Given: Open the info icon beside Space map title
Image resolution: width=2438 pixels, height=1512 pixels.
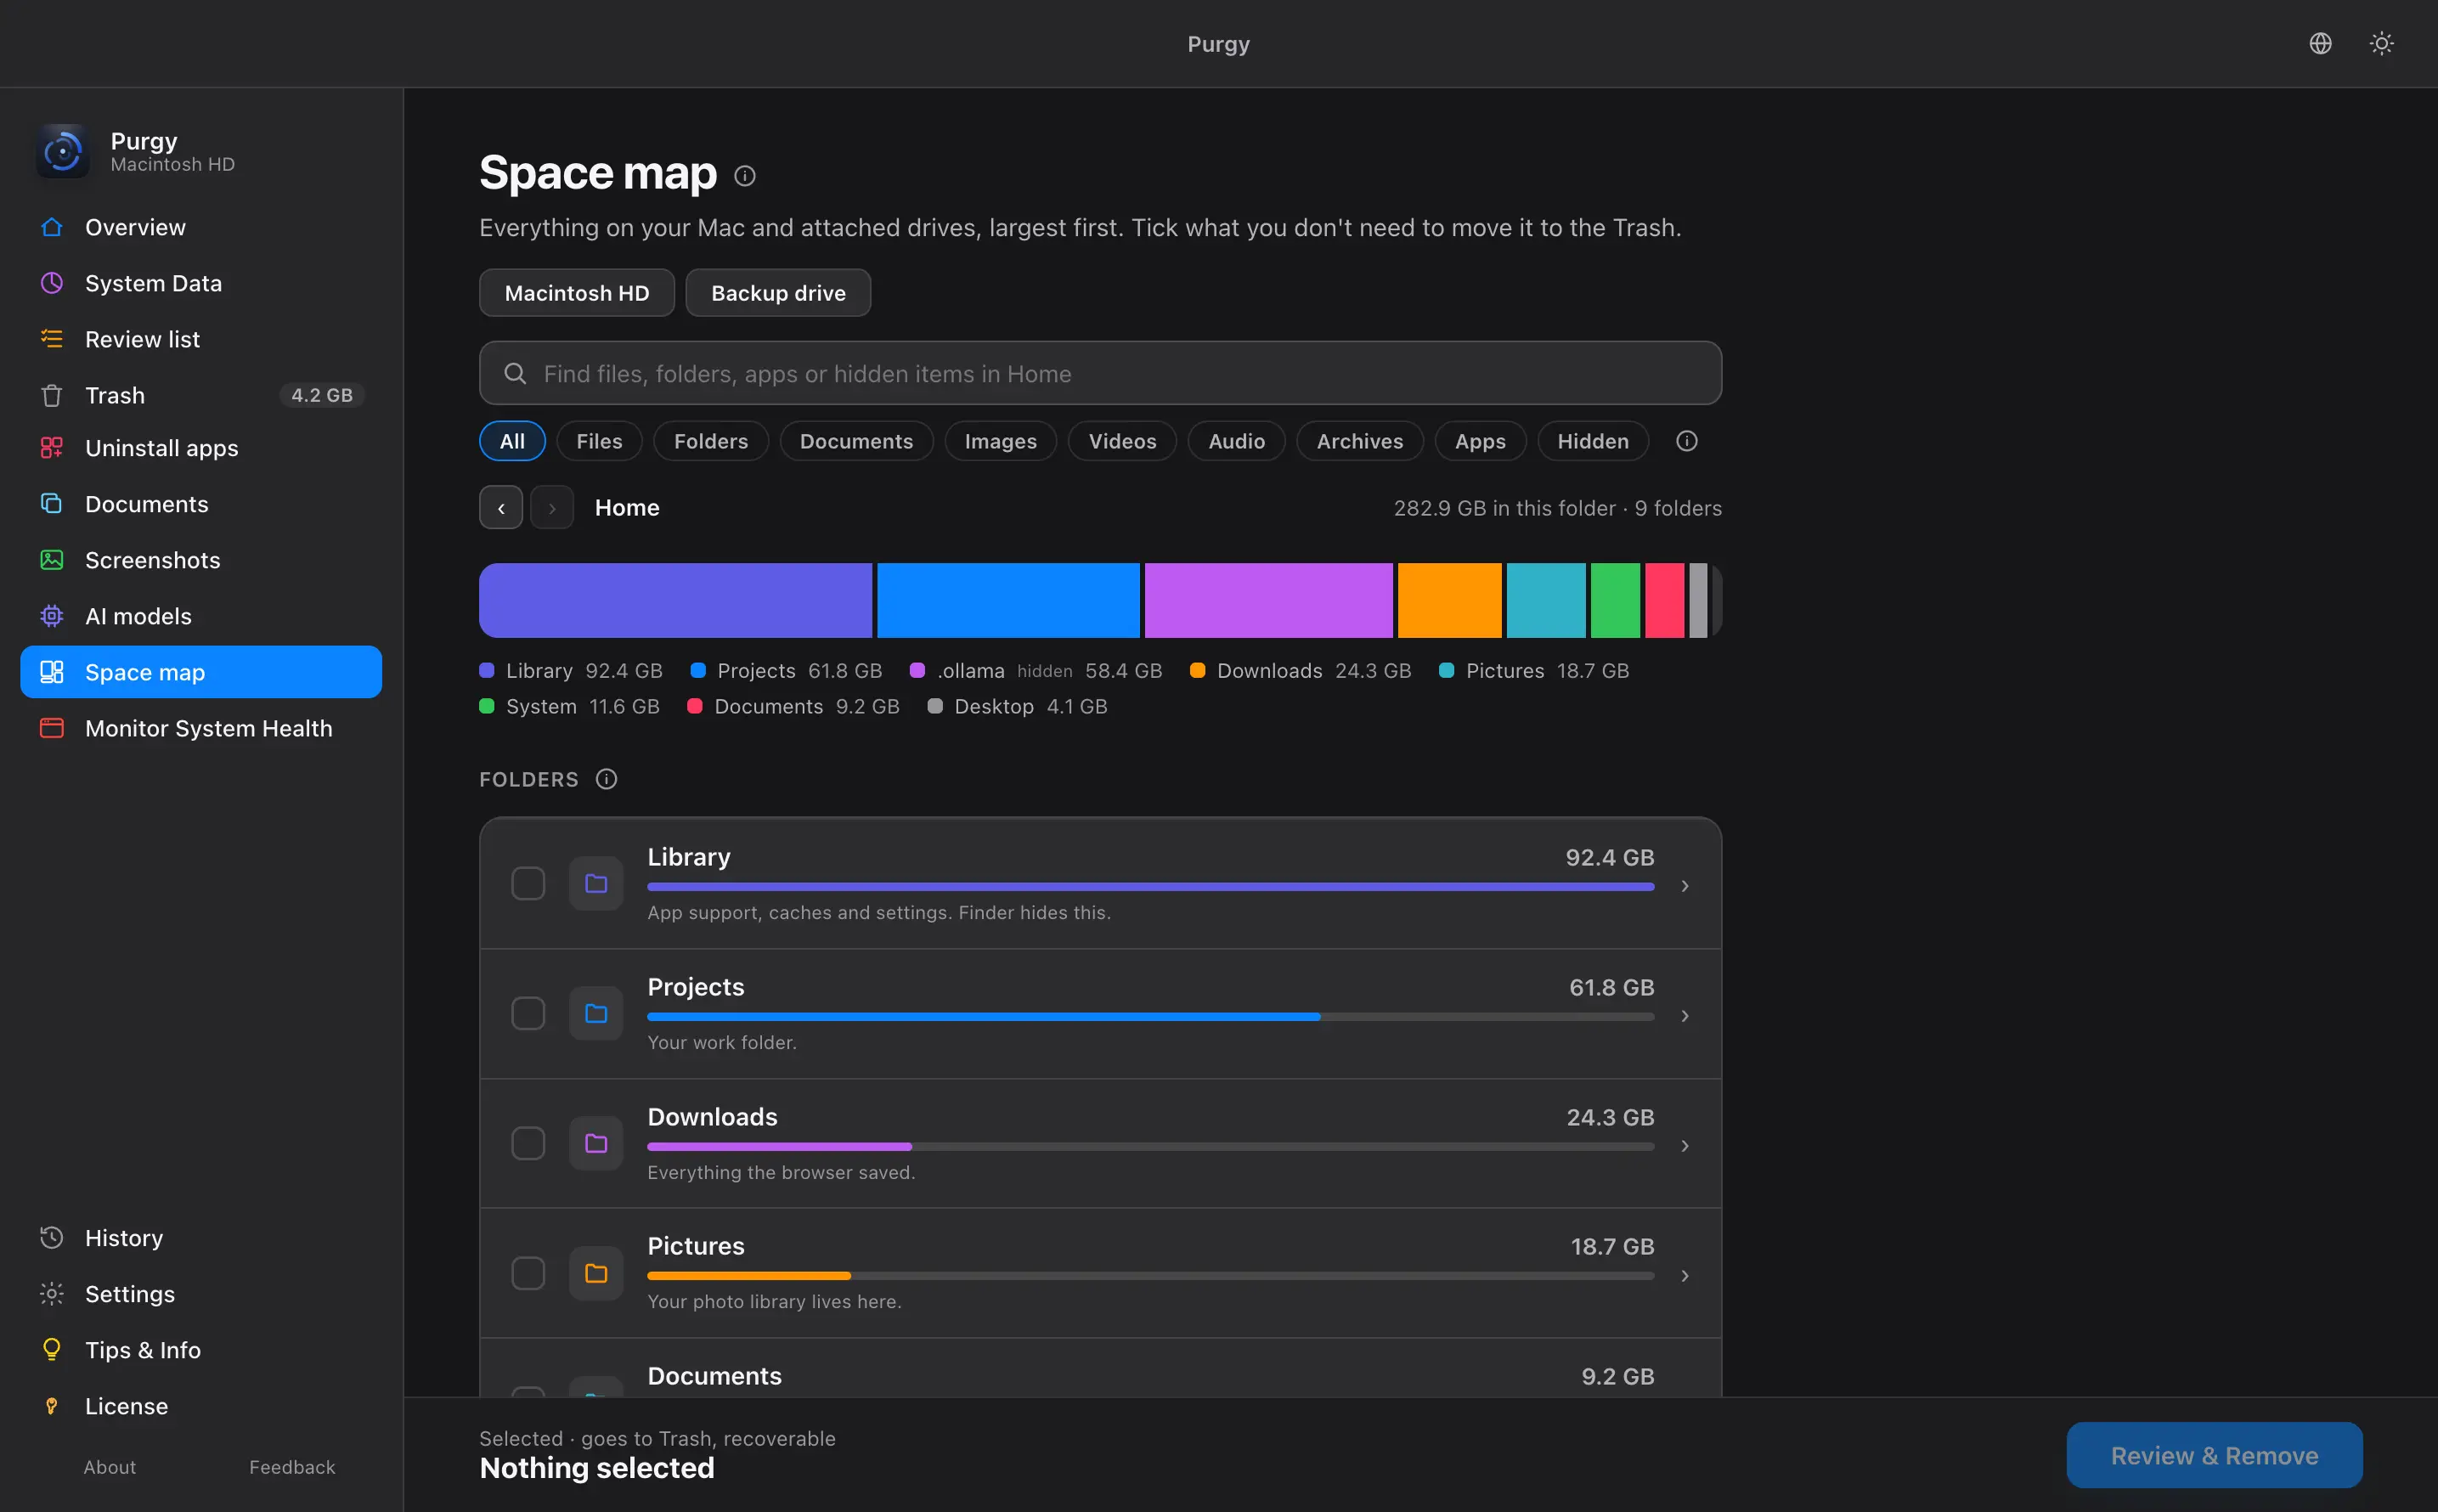Looking at the screenshot, I should (745, 176).
